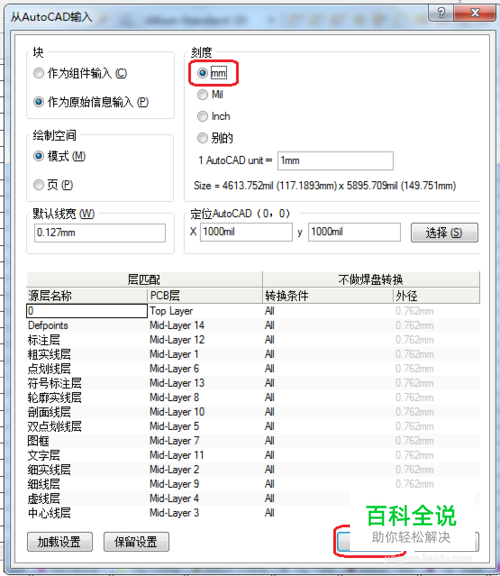
Task: Click the 1 AutoCAD unit input field
Action: [335, 161]
